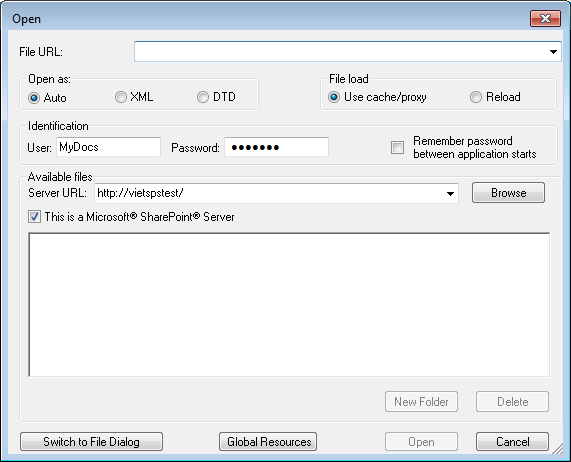Click the Password field
Image resolution: width=571 pixels, height=462 pixels.
[x=276, y=147]
